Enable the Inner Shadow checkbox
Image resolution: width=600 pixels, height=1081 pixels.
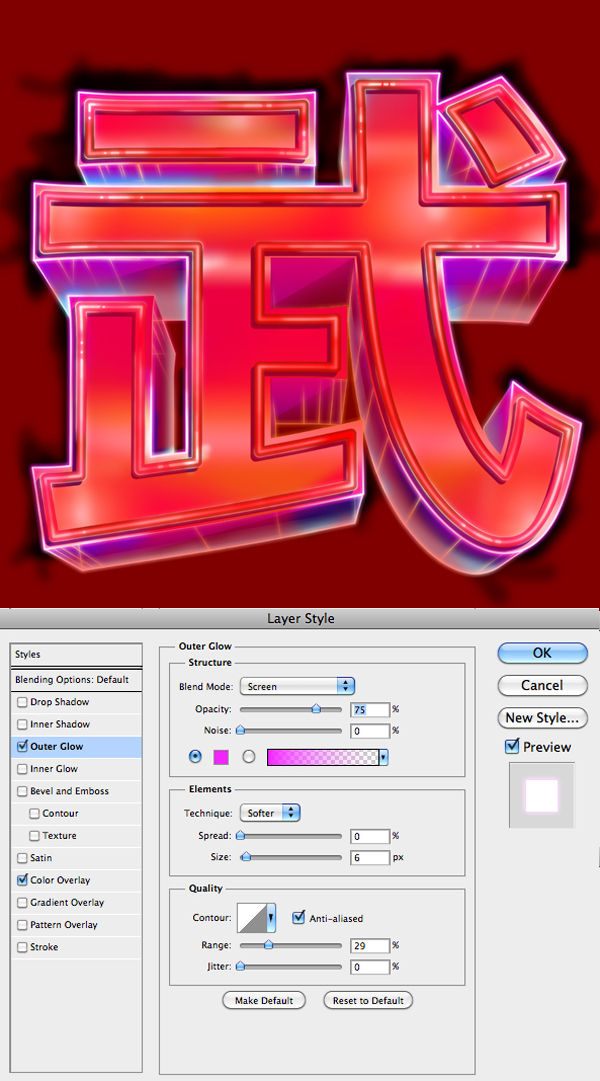click(x=22, y=725)
